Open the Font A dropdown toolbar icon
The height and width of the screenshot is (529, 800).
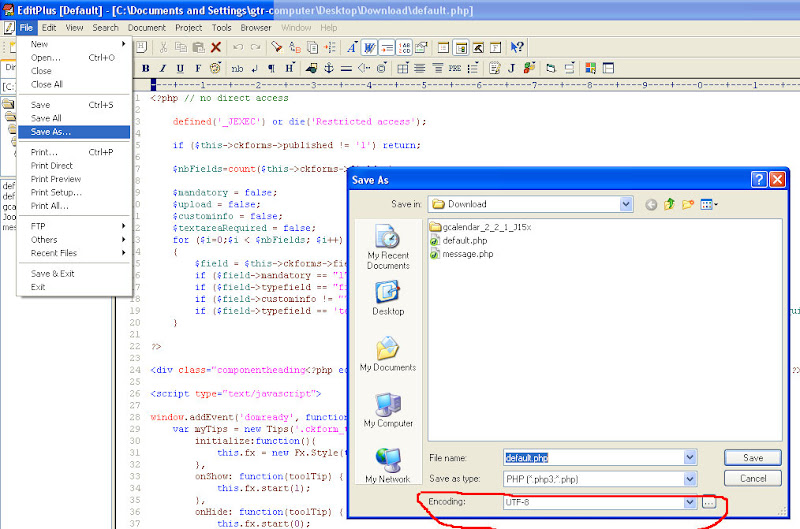pos(352,47)
